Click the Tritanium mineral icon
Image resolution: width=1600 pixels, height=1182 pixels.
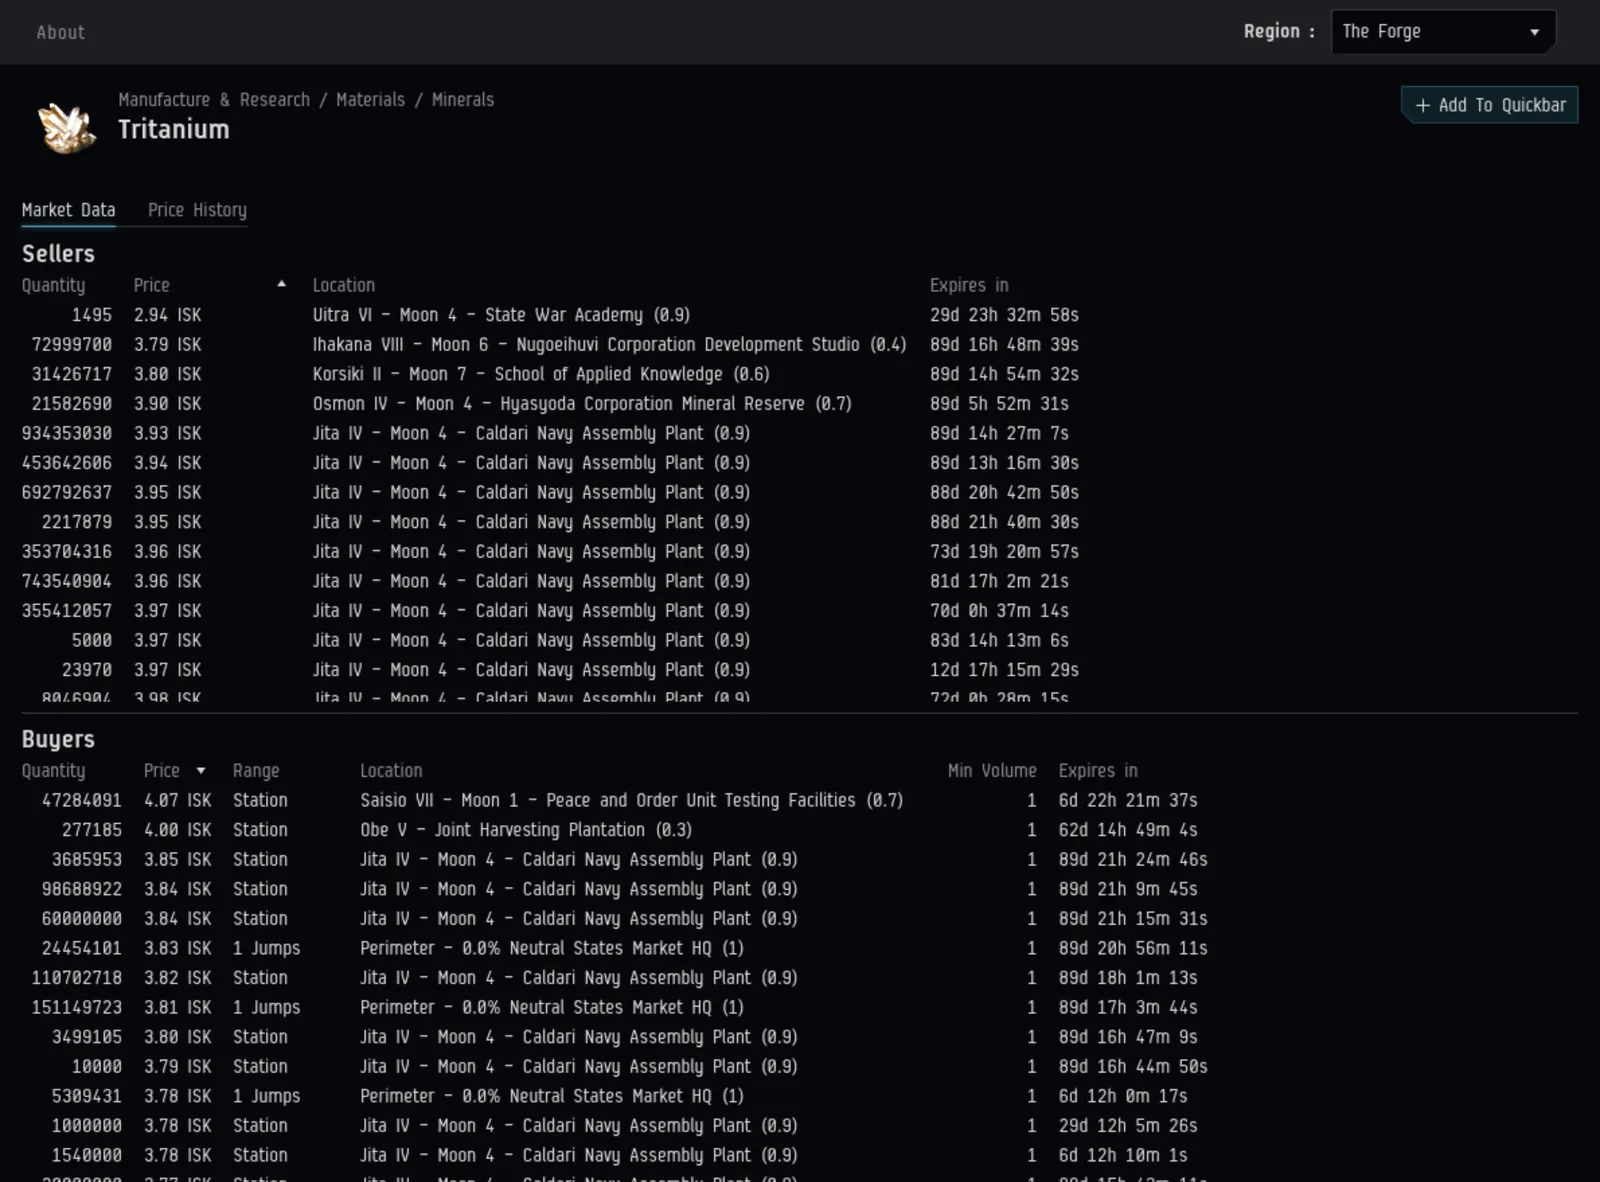tap(67, 128)
